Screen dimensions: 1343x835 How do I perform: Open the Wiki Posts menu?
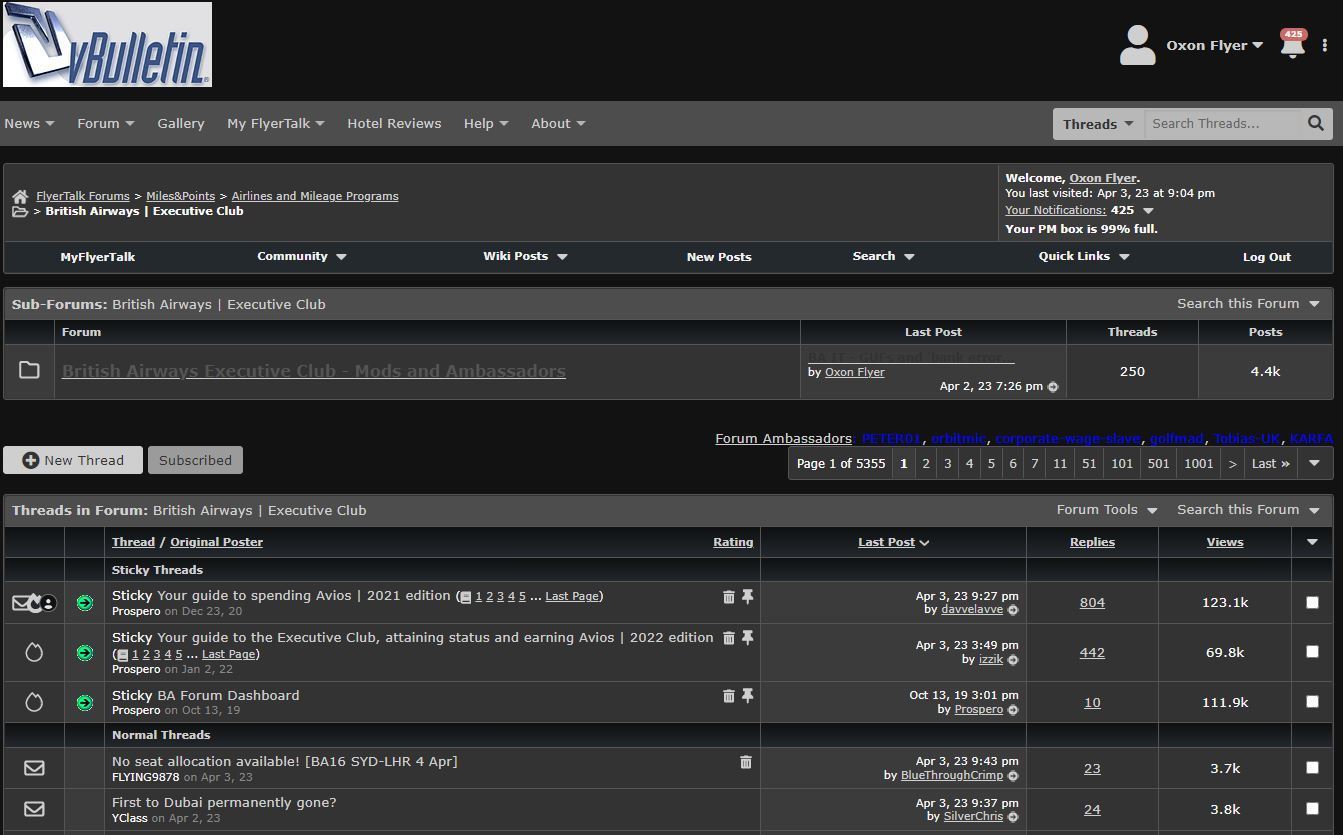click(x=525, y=256)
